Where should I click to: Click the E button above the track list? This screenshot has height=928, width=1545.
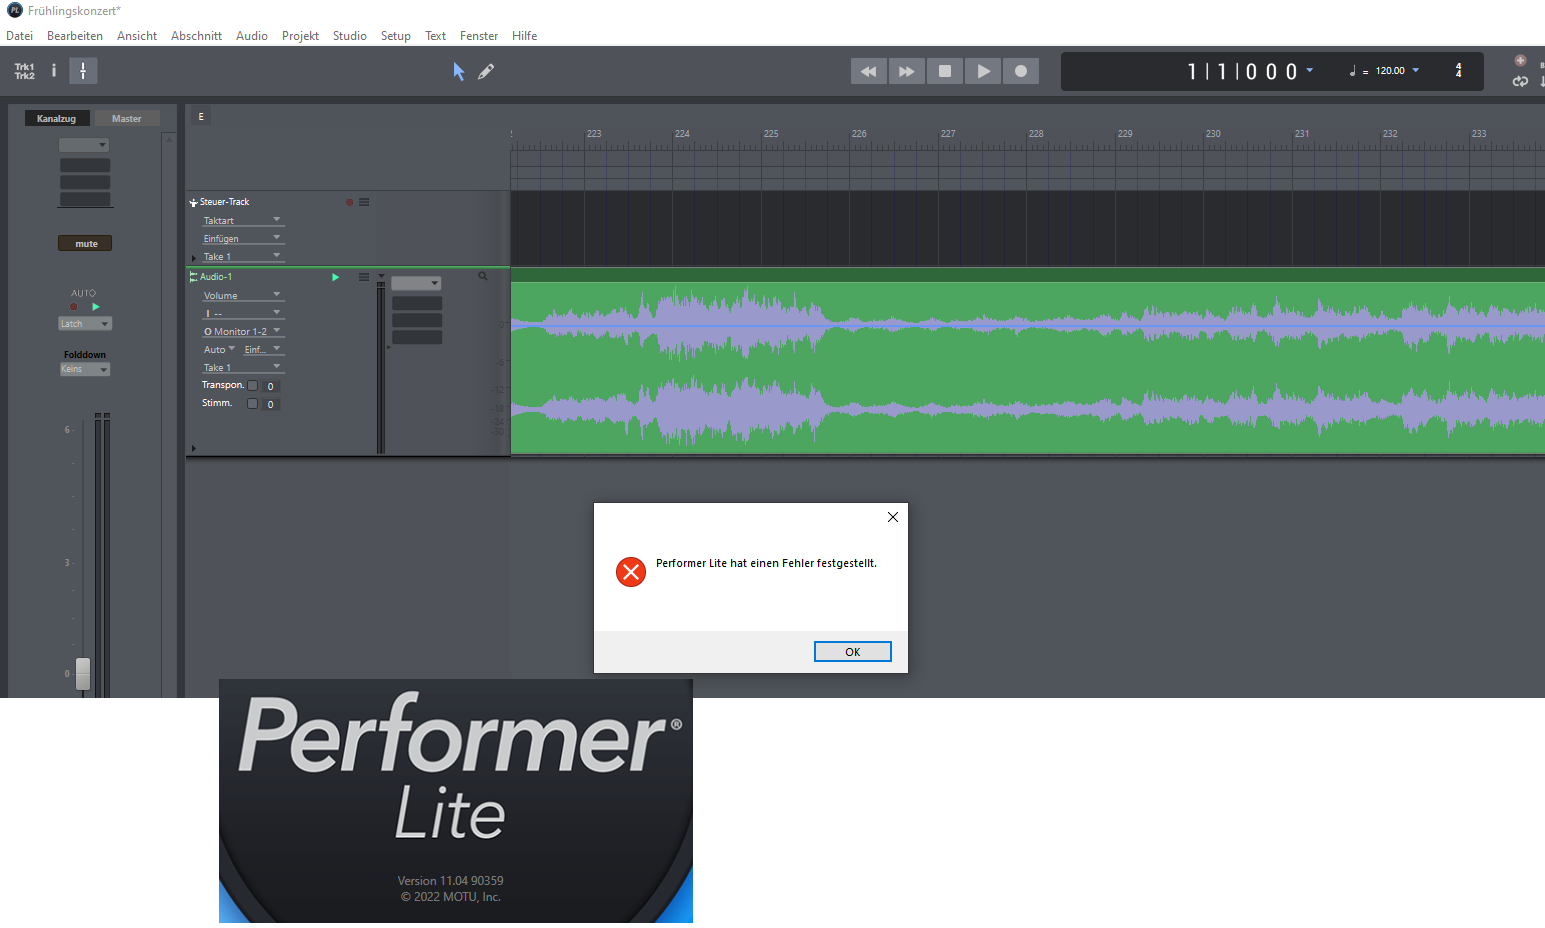tap(201, 117)
